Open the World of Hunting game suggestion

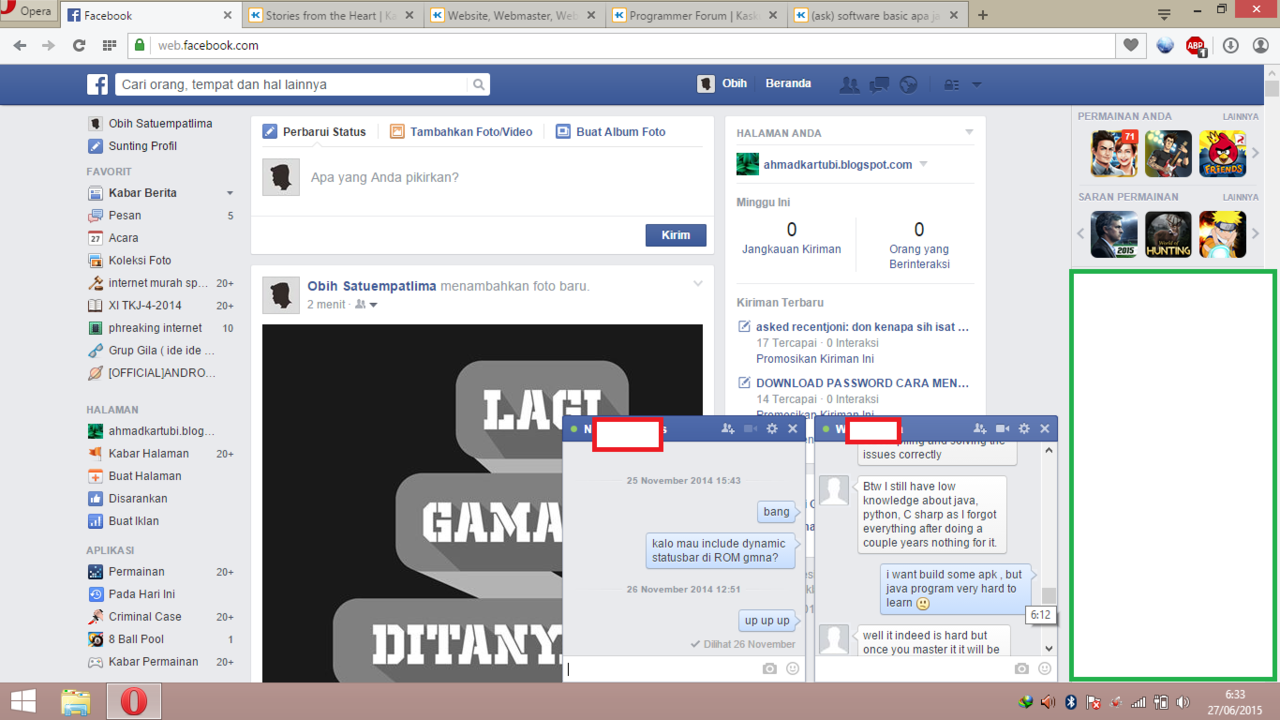(1168, 234)
